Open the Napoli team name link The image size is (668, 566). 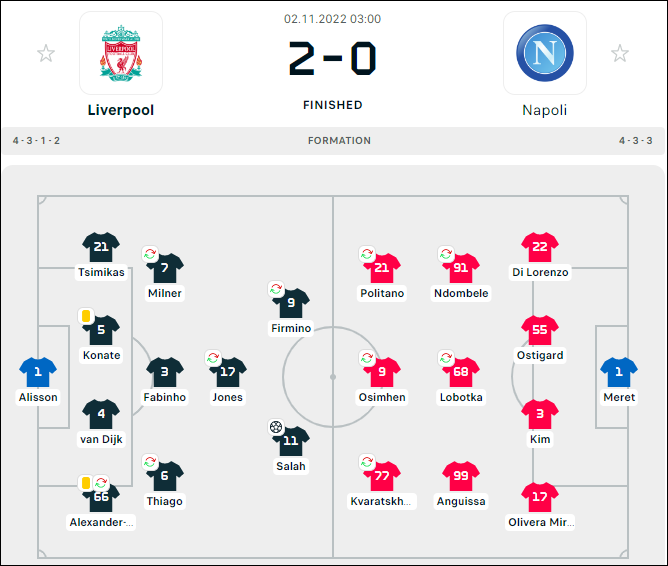(x=544, y=110)
